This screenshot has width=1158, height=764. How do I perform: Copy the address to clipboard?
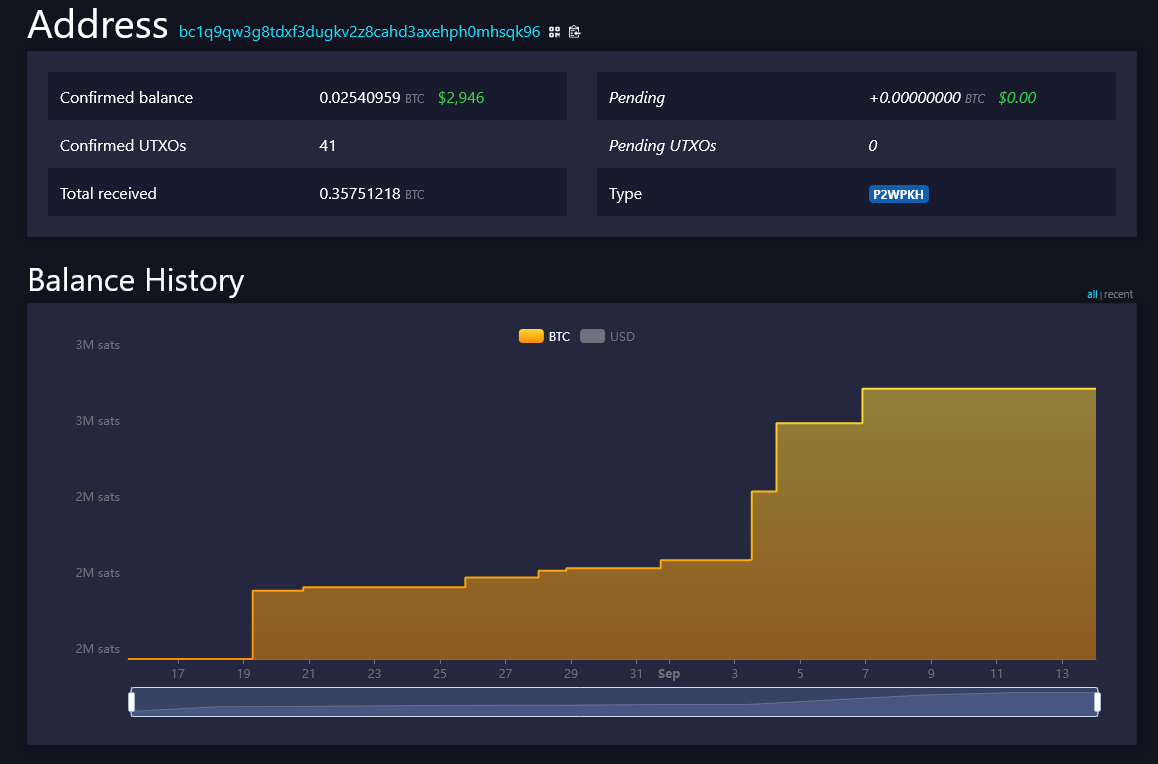[x=574, y=32]
